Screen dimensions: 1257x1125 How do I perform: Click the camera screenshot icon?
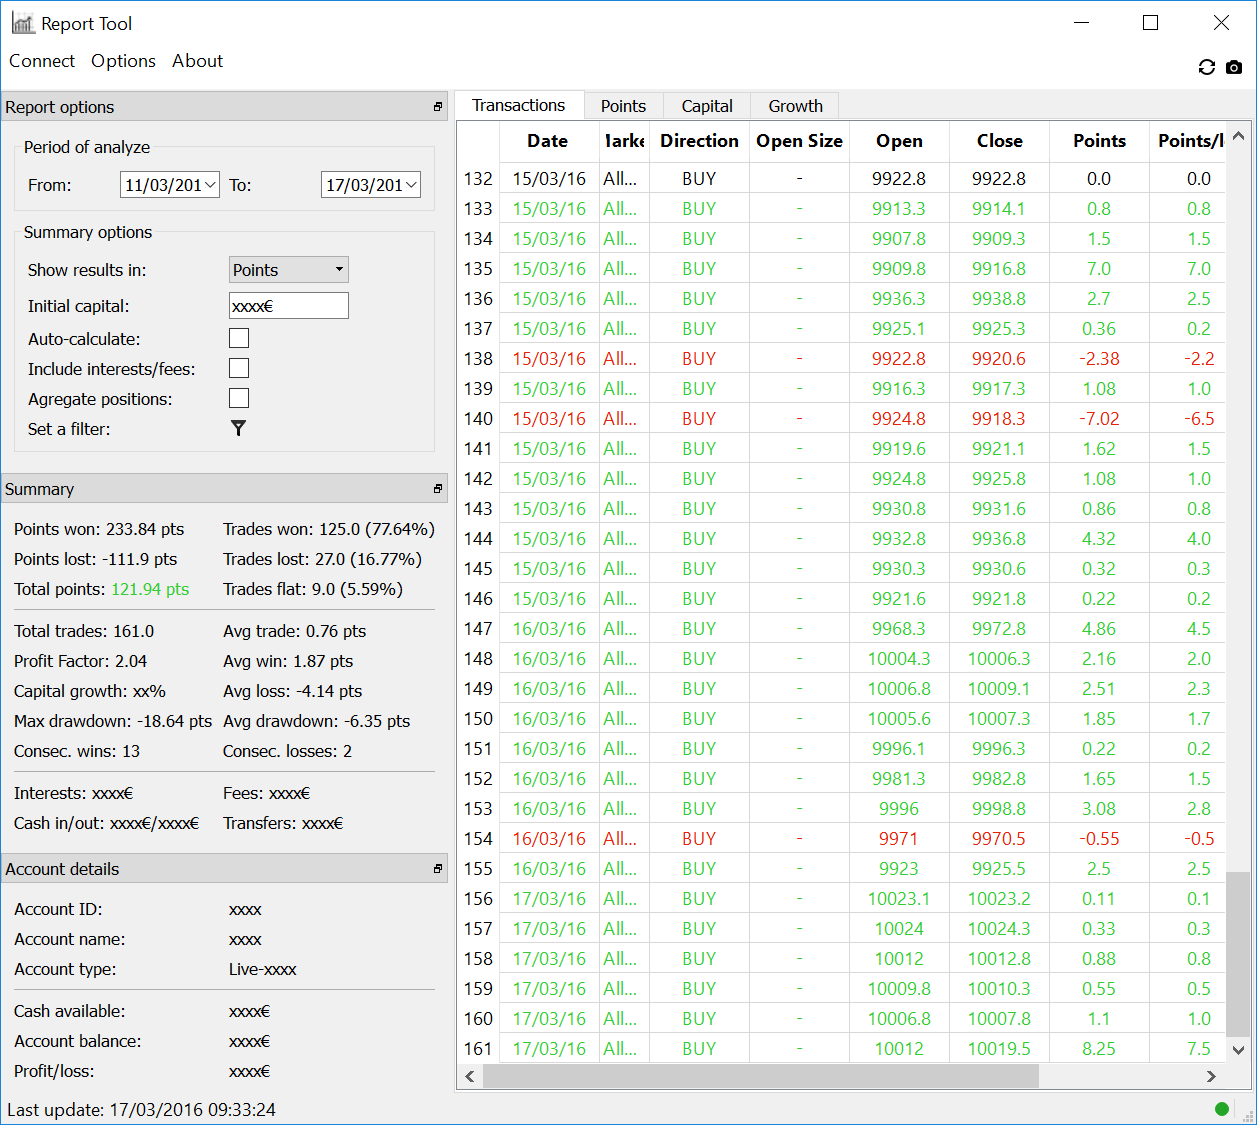[x=1234, y=67]
